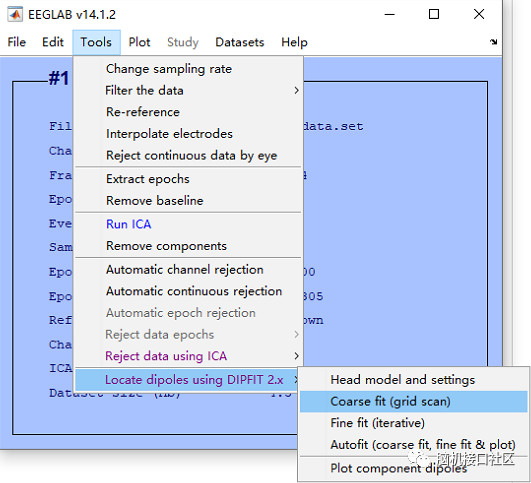Maximize the EEGLAB window
531x483 pixels.
[x=434, y=15]
